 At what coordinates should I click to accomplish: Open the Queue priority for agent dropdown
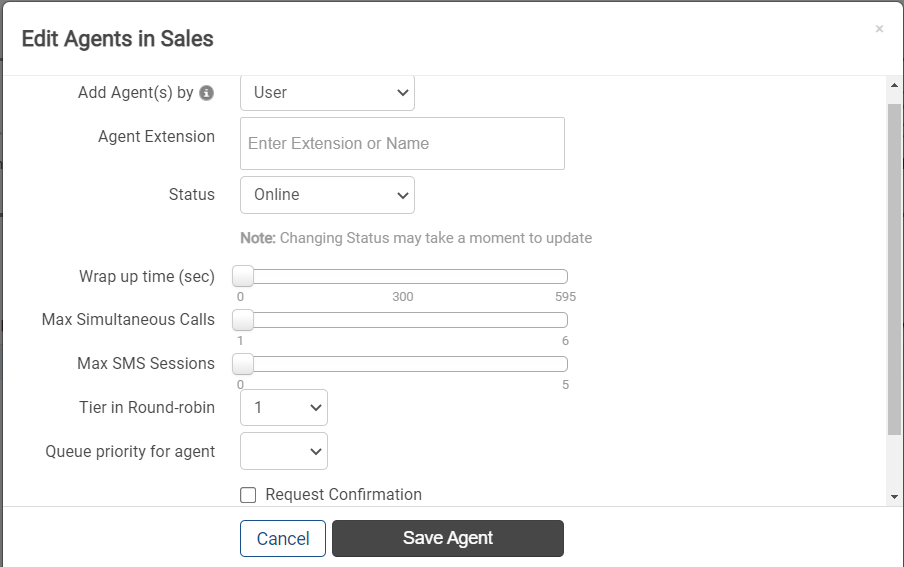point(284,451)
